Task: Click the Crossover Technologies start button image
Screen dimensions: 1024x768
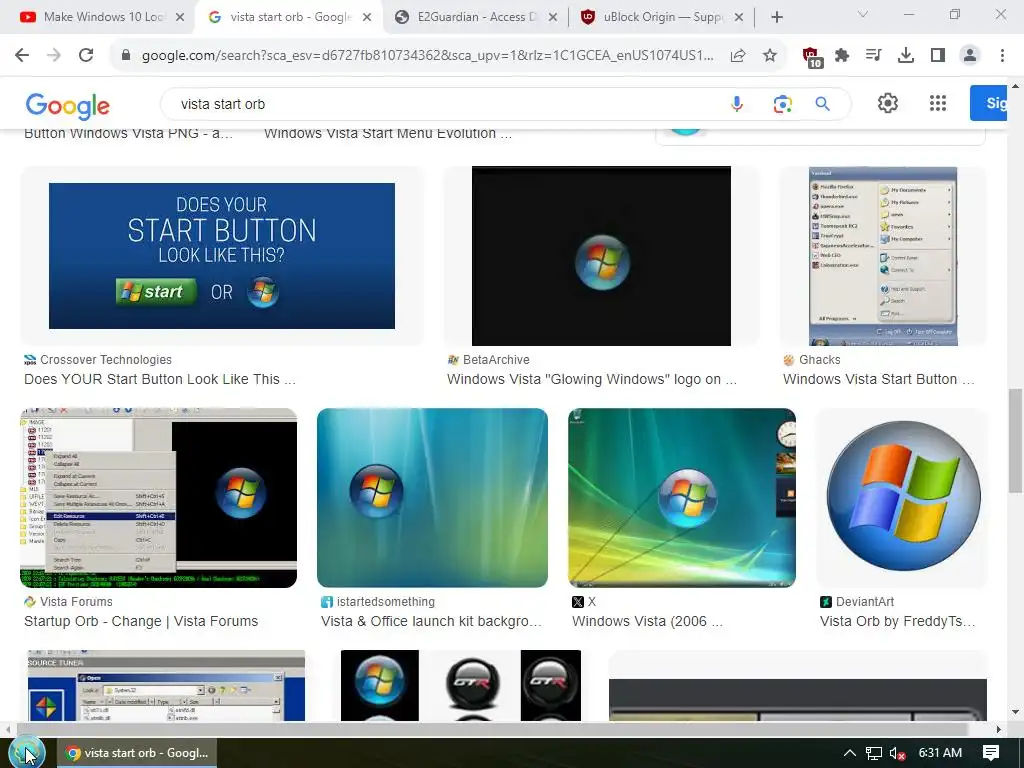Action: (x=222, y=256)
